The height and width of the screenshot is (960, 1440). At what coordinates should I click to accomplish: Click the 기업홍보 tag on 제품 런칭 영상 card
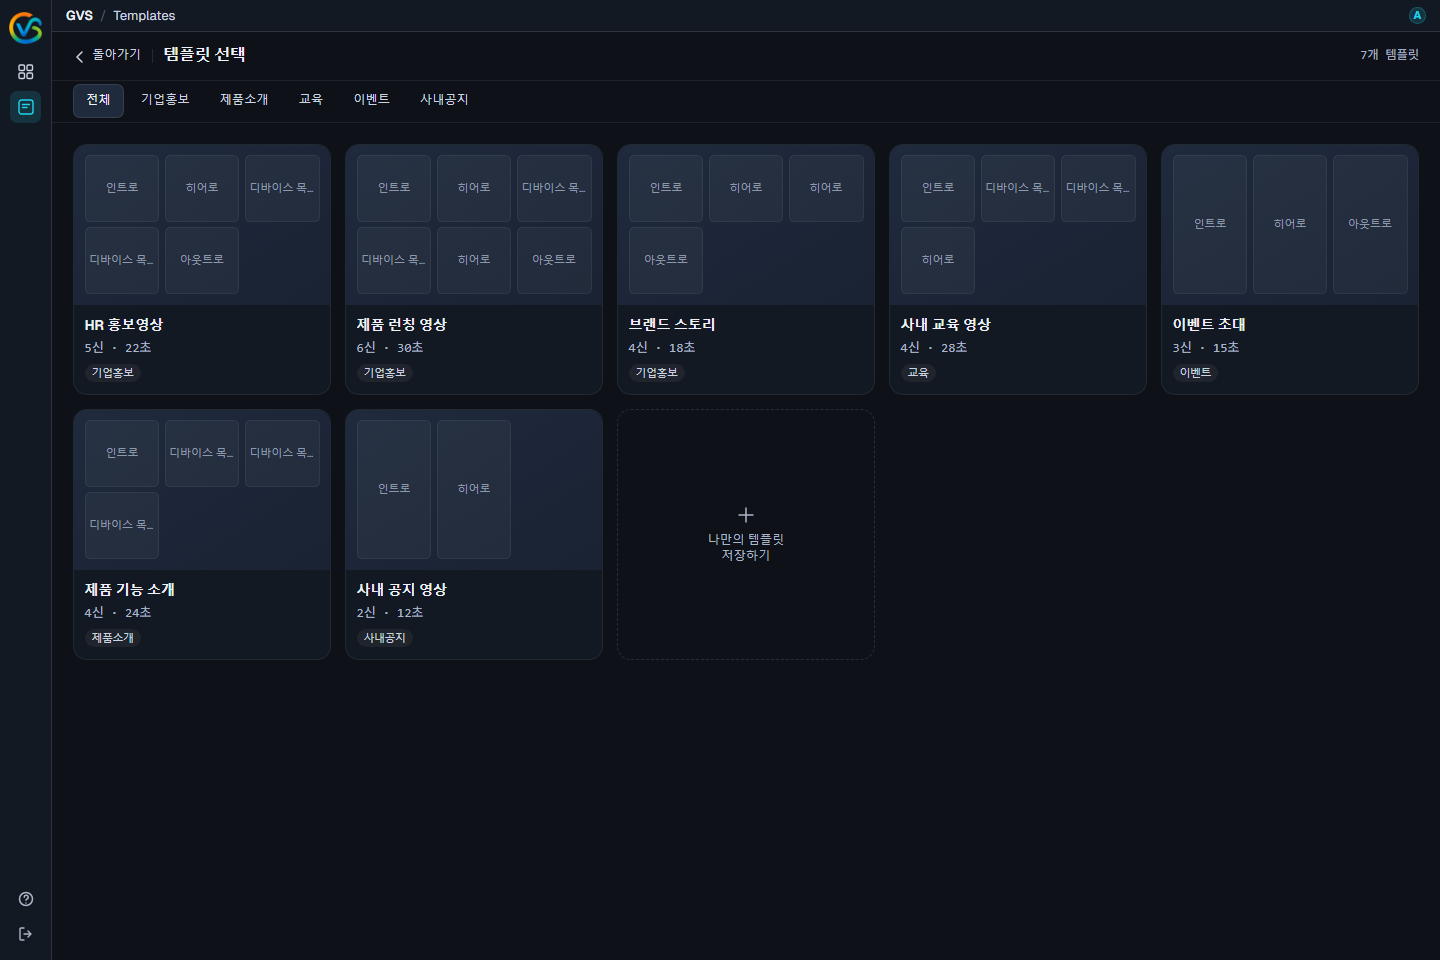(x=385, y=373)
